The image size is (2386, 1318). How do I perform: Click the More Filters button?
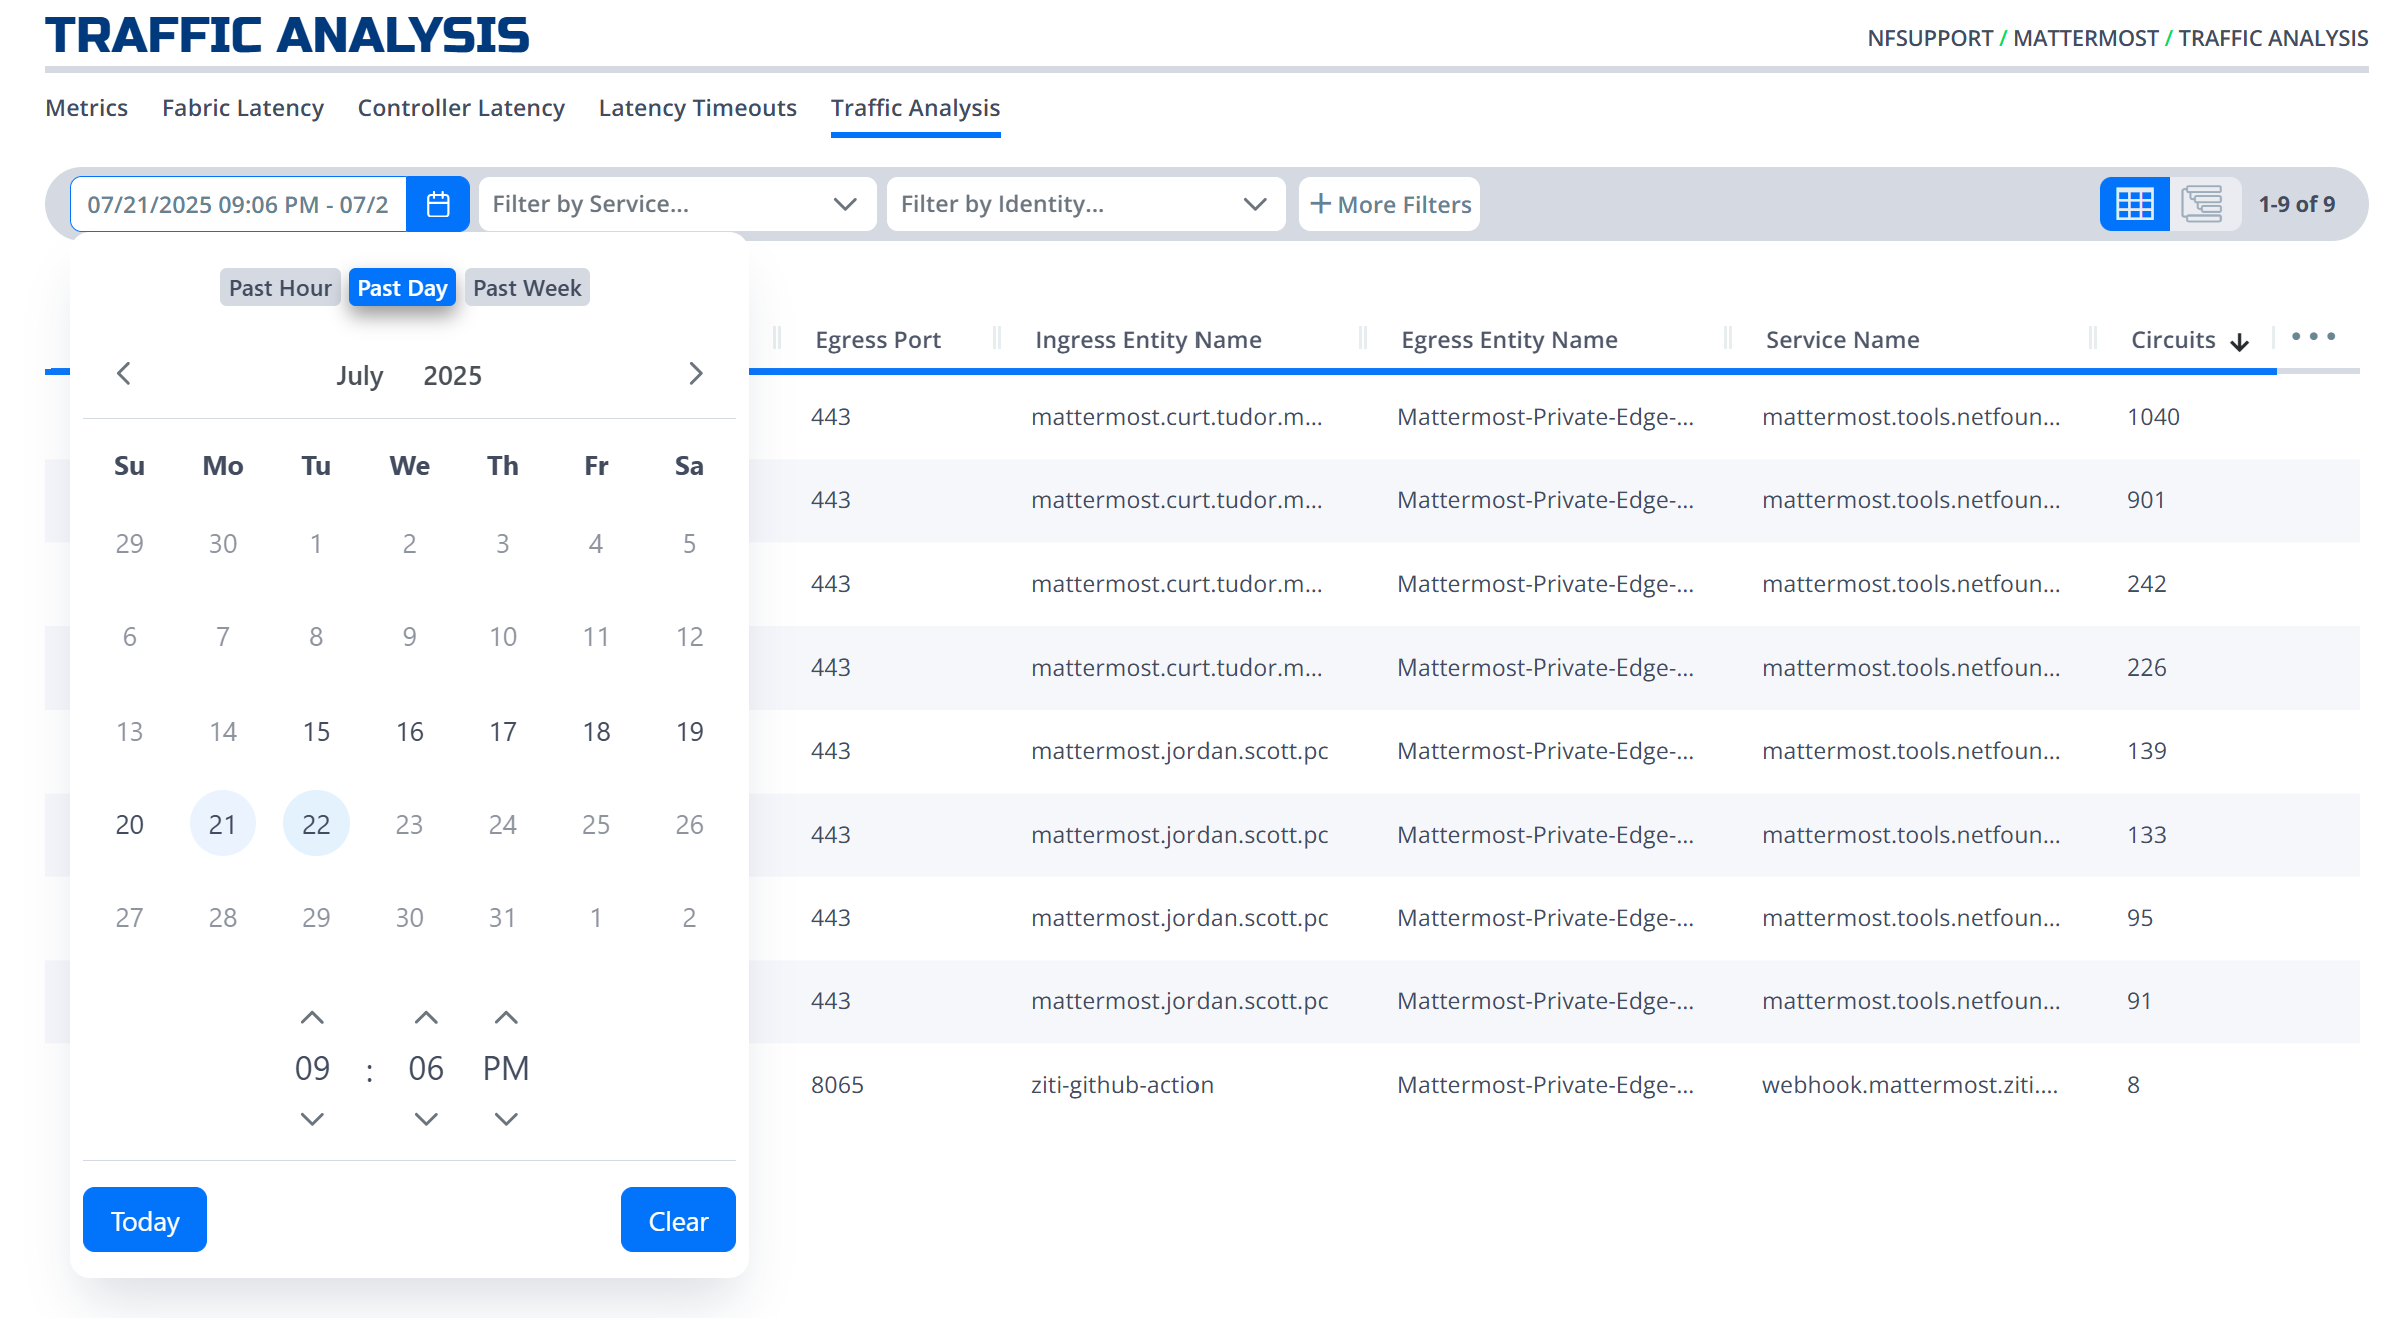[x=1389, y=204]
